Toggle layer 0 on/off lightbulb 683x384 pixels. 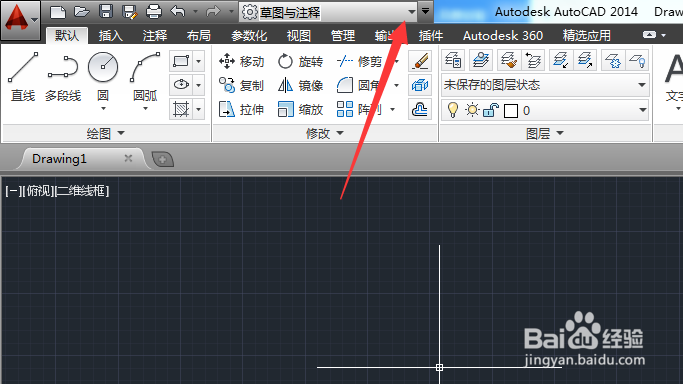[x=453, y=110]
